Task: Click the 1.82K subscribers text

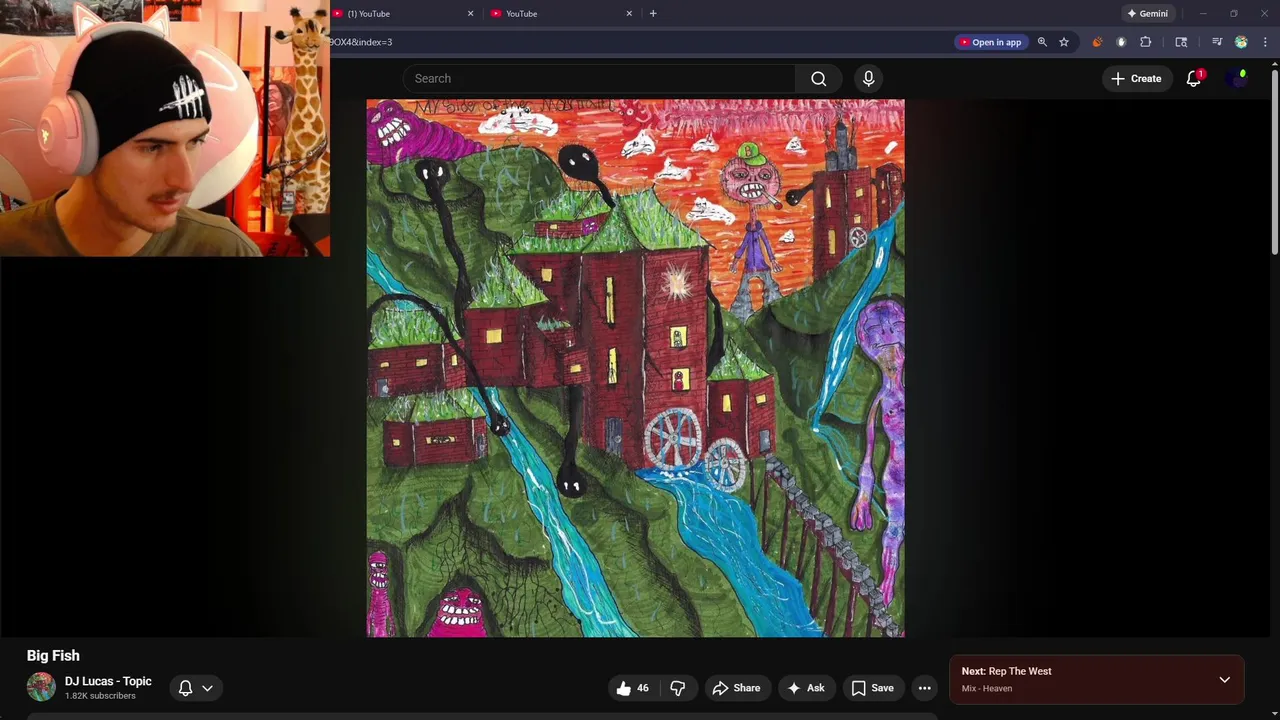Action: point(100,696)
